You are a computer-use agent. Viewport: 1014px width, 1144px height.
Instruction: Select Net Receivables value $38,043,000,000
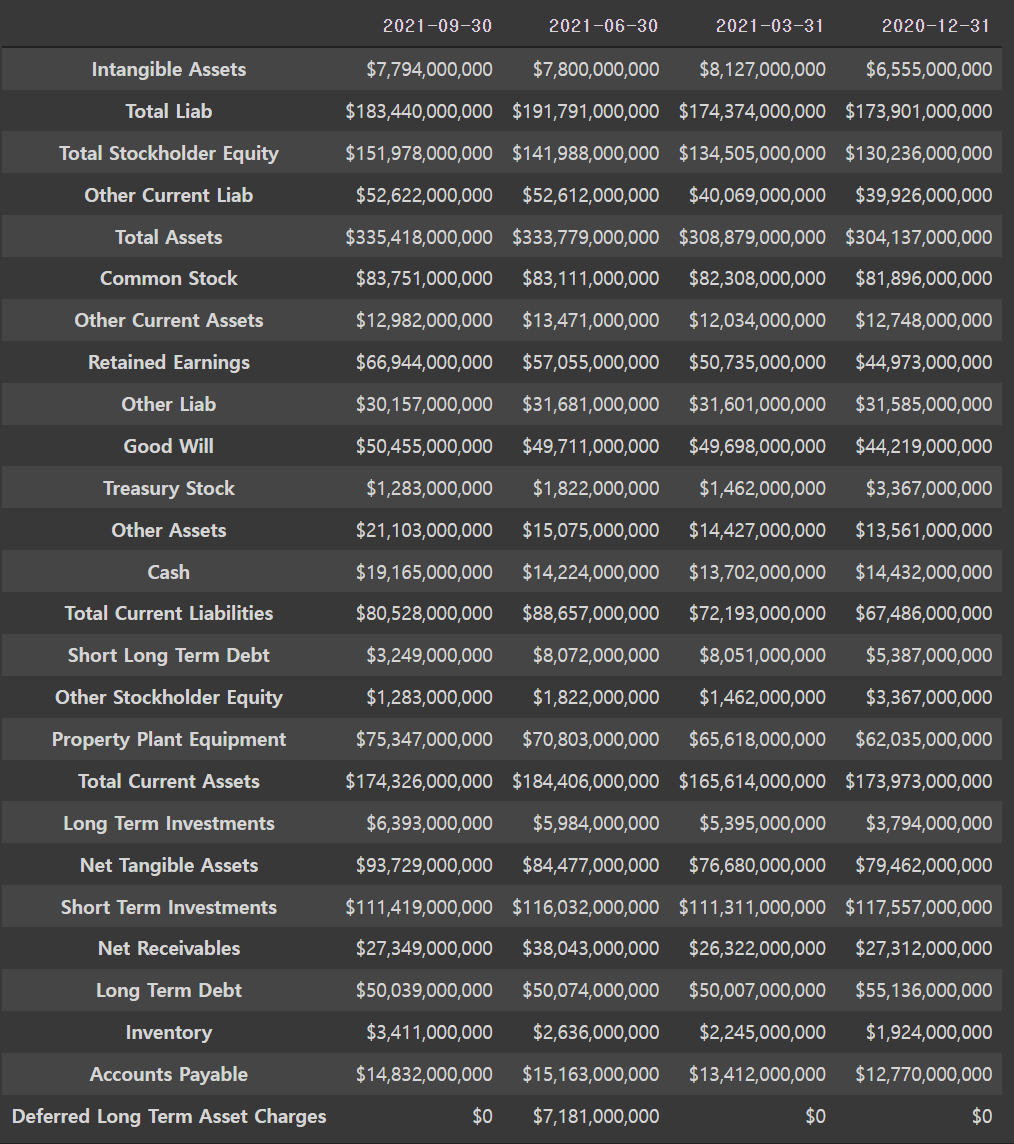point(590,948)
